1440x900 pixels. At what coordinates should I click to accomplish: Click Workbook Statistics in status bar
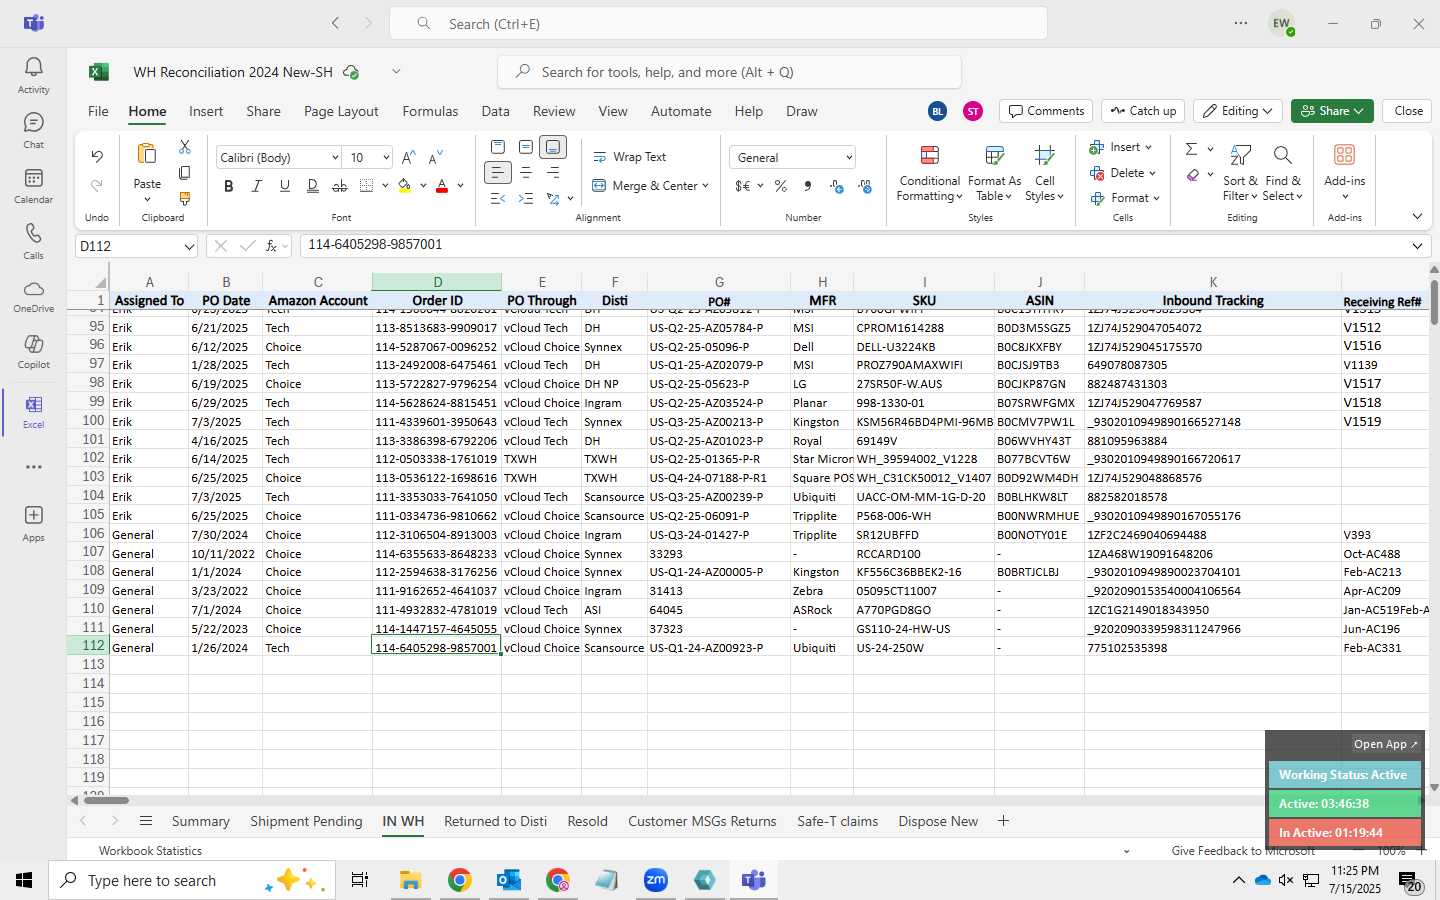point(150,851)
